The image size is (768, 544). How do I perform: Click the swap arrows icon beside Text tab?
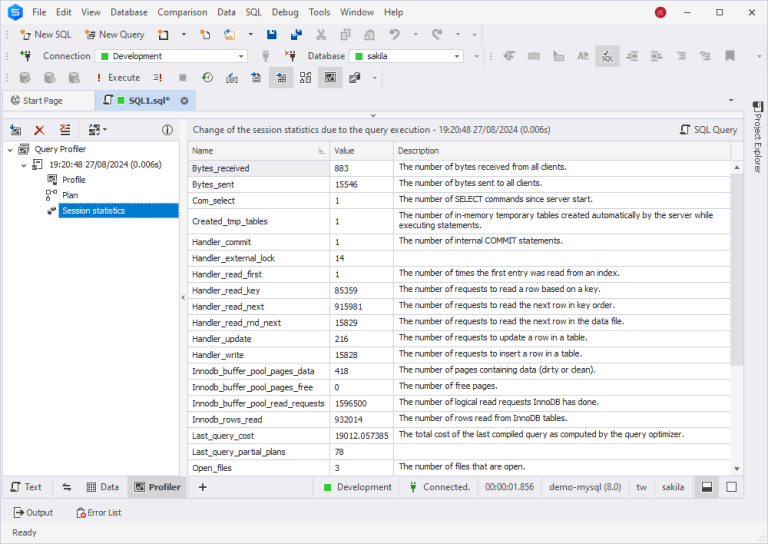pos(67,487)
